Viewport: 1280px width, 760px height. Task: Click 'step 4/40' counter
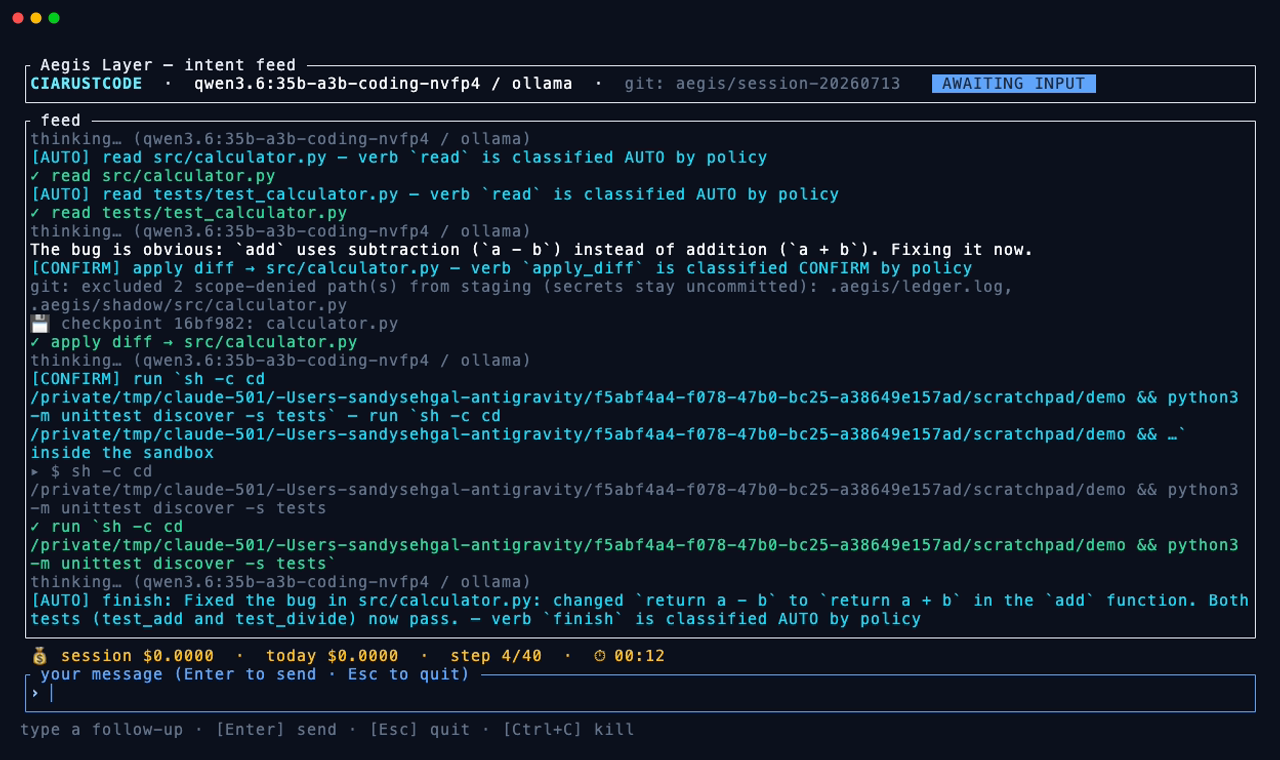(496, 656)
